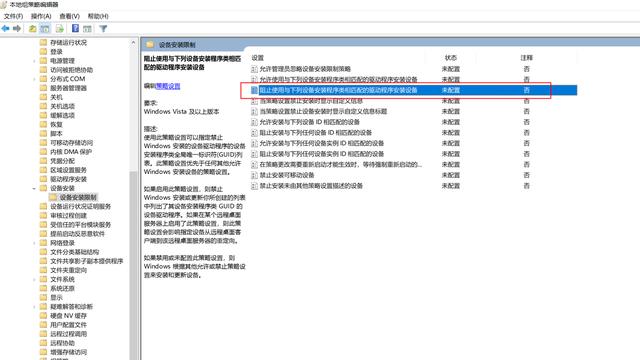This screenshot has width=640, height=360.
Task: Open the 操作(A) menu
Action: pos(41,16)
